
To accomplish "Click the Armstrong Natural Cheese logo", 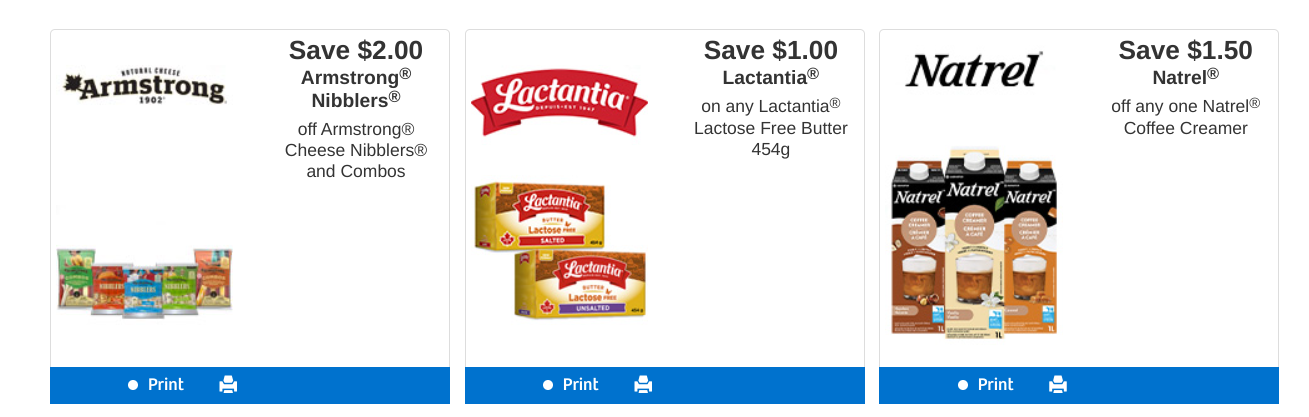I will [144, 87].
